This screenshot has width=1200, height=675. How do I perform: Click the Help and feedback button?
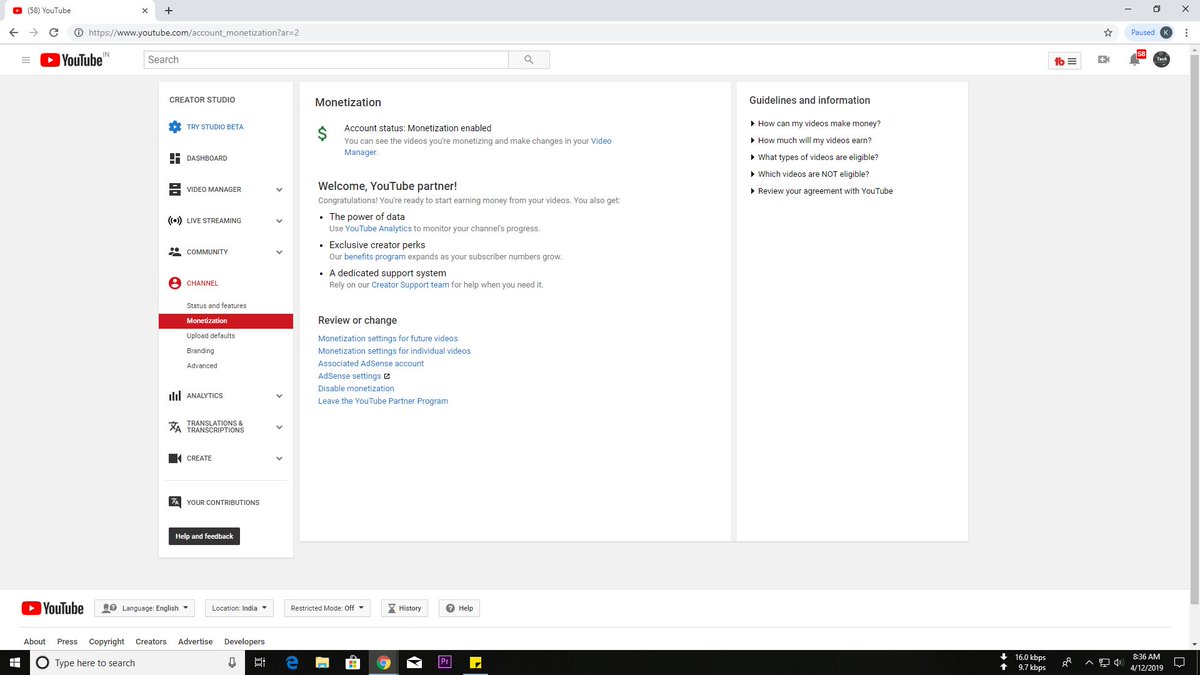pos(204,536)
